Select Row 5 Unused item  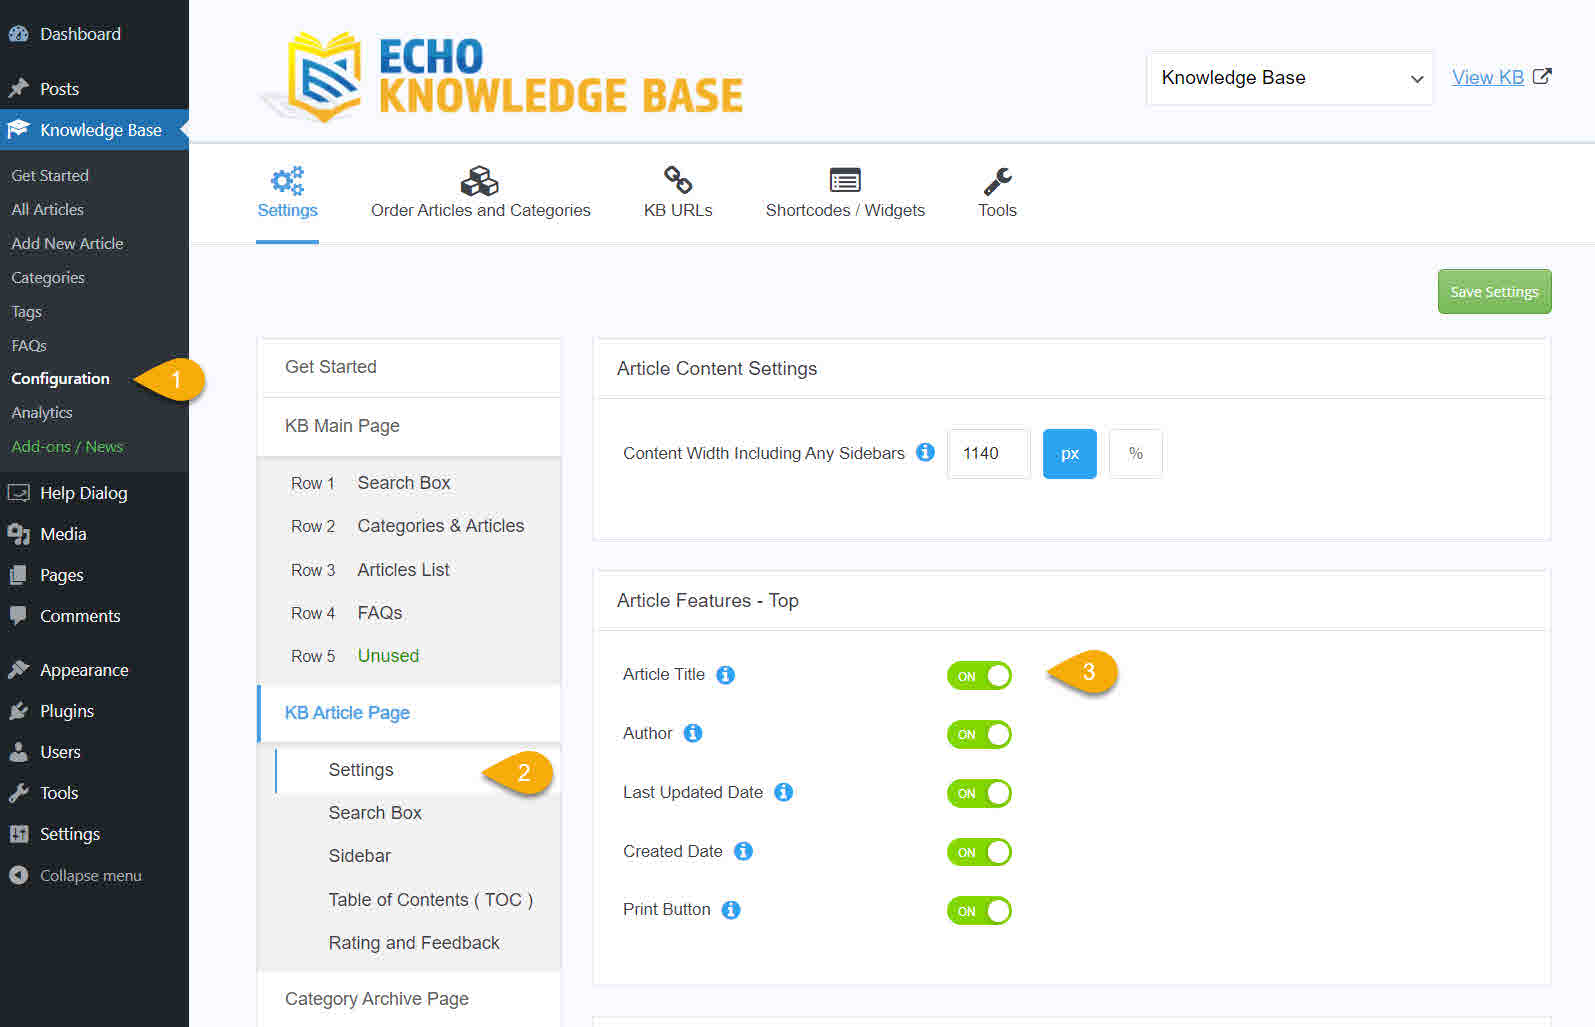click(408, 656)
